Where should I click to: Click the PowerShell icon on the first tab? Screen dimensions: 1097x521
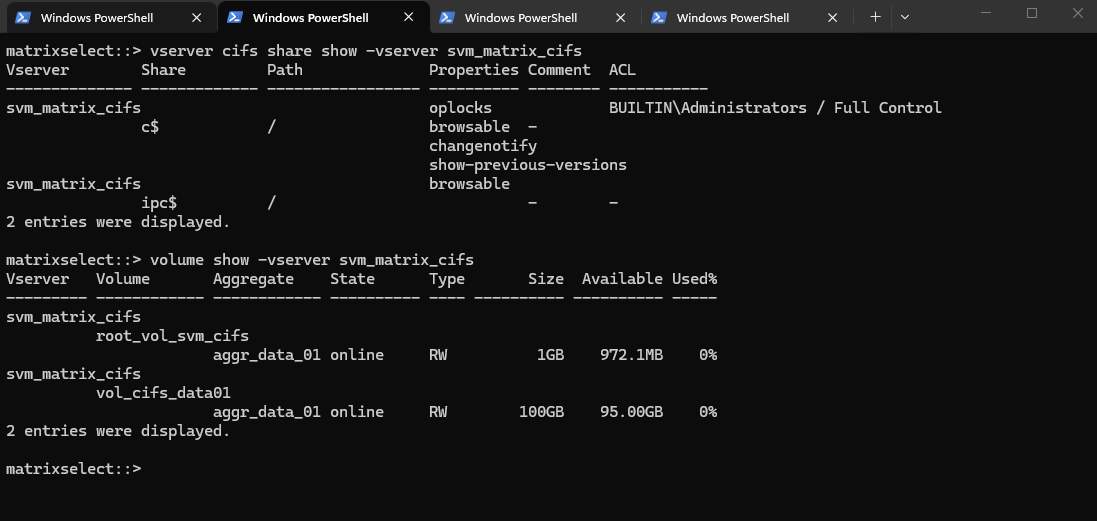pyautogui.click(x=22, y=17)
